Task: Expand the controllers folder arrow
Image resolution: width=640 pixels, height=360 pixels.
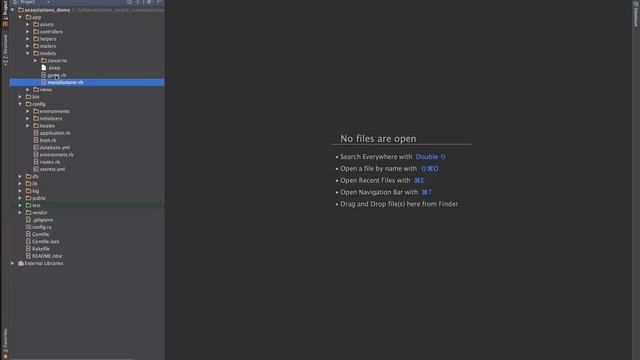Action: tap(28, 31)
